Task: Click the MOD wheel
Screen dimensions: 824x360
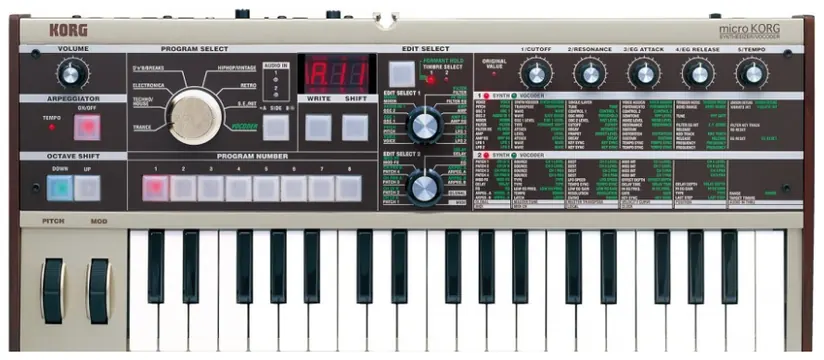Action: 99,291
